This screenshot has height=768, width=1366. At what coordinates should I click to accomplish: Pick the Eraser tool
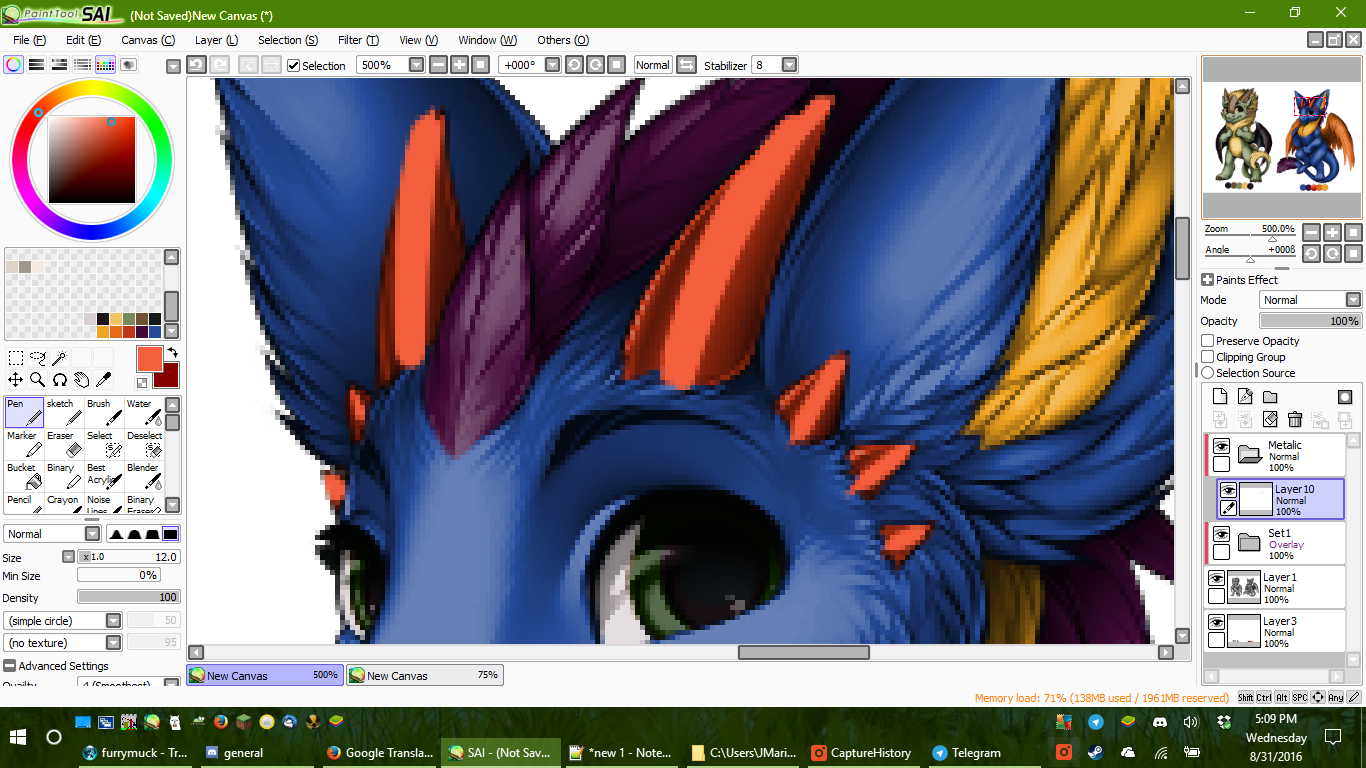pyautogui.click(x=64, y=444)
